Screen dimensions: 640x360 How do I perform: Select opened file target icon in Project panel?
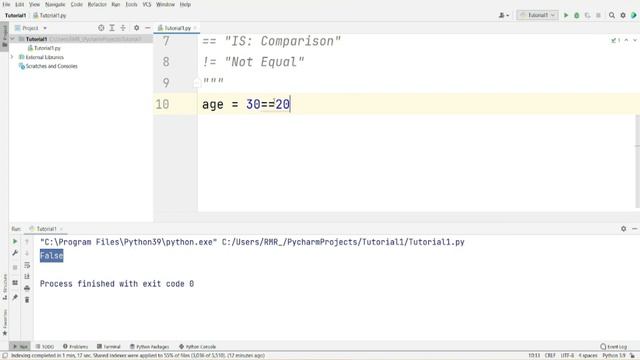point(101,28)
